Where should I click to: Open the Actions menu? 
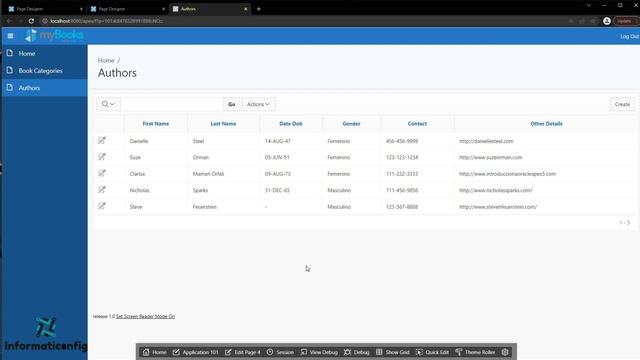pyautogui.click(x=258, y=104)
